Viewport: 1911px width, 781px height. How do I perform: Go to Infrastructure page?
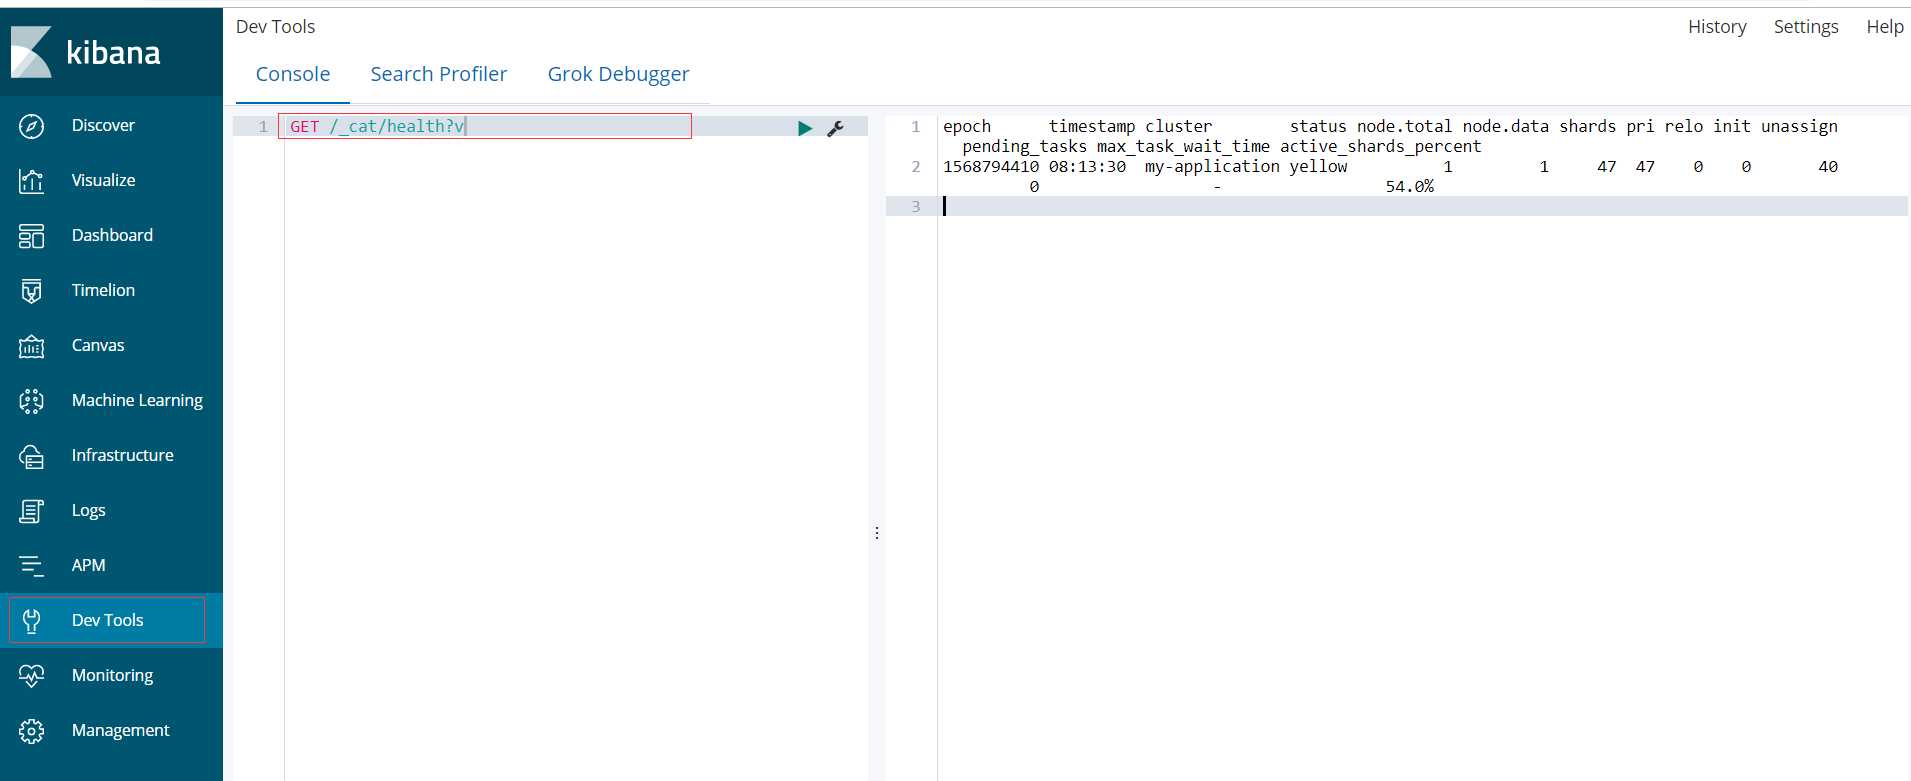coord(122,455)
